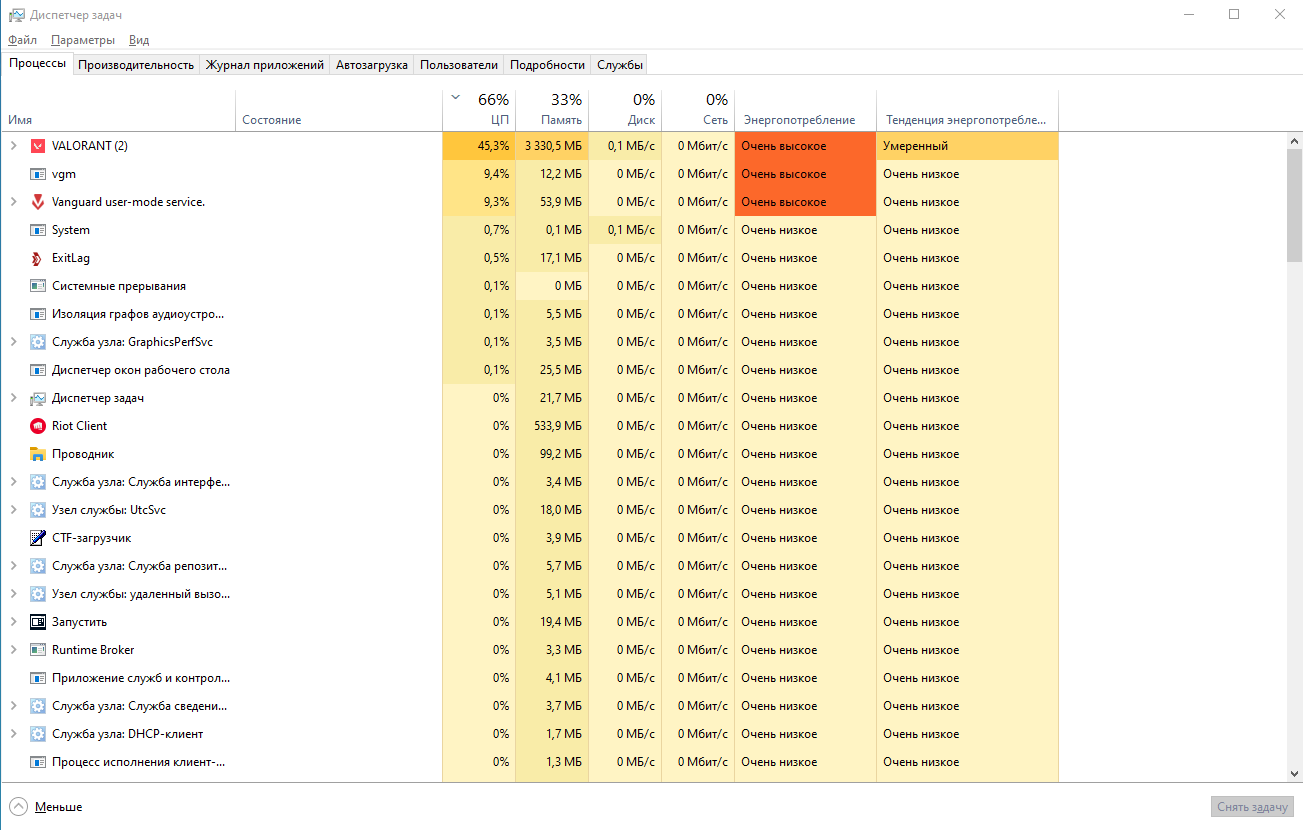This screenshot has height=830, width=1303.
Task: Click the Умеренный power trend cell
Action: pos(967,146)
